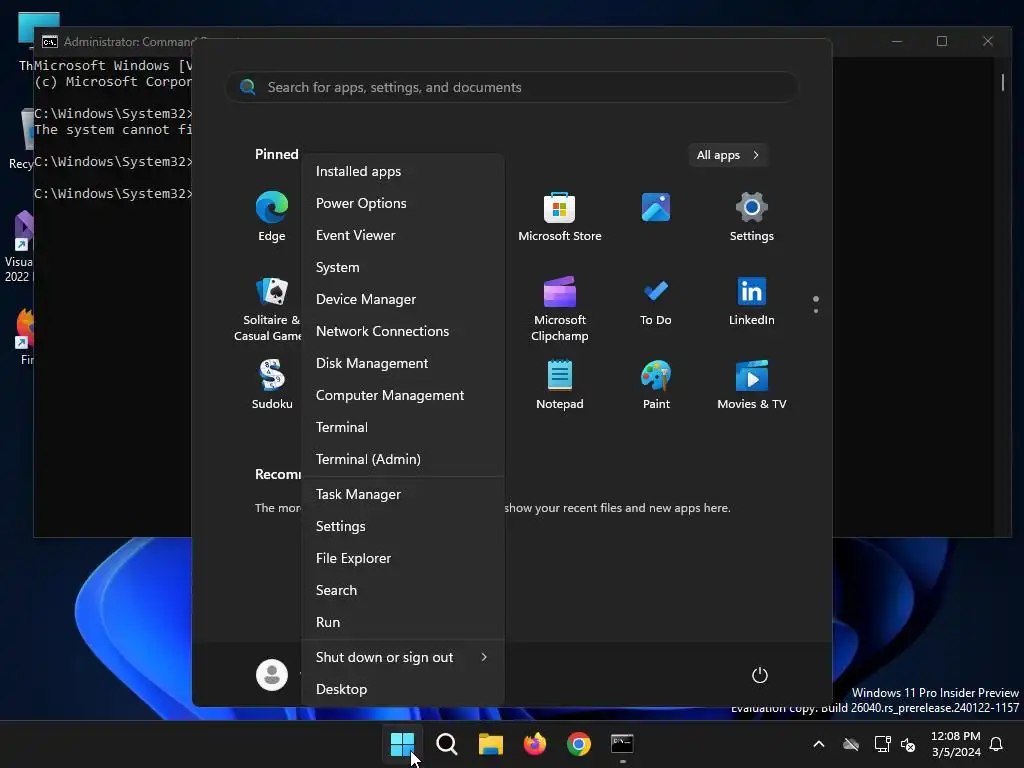Select Installed apps menu entry
This screenshot has width=1024, height=768.
point(402,171)
